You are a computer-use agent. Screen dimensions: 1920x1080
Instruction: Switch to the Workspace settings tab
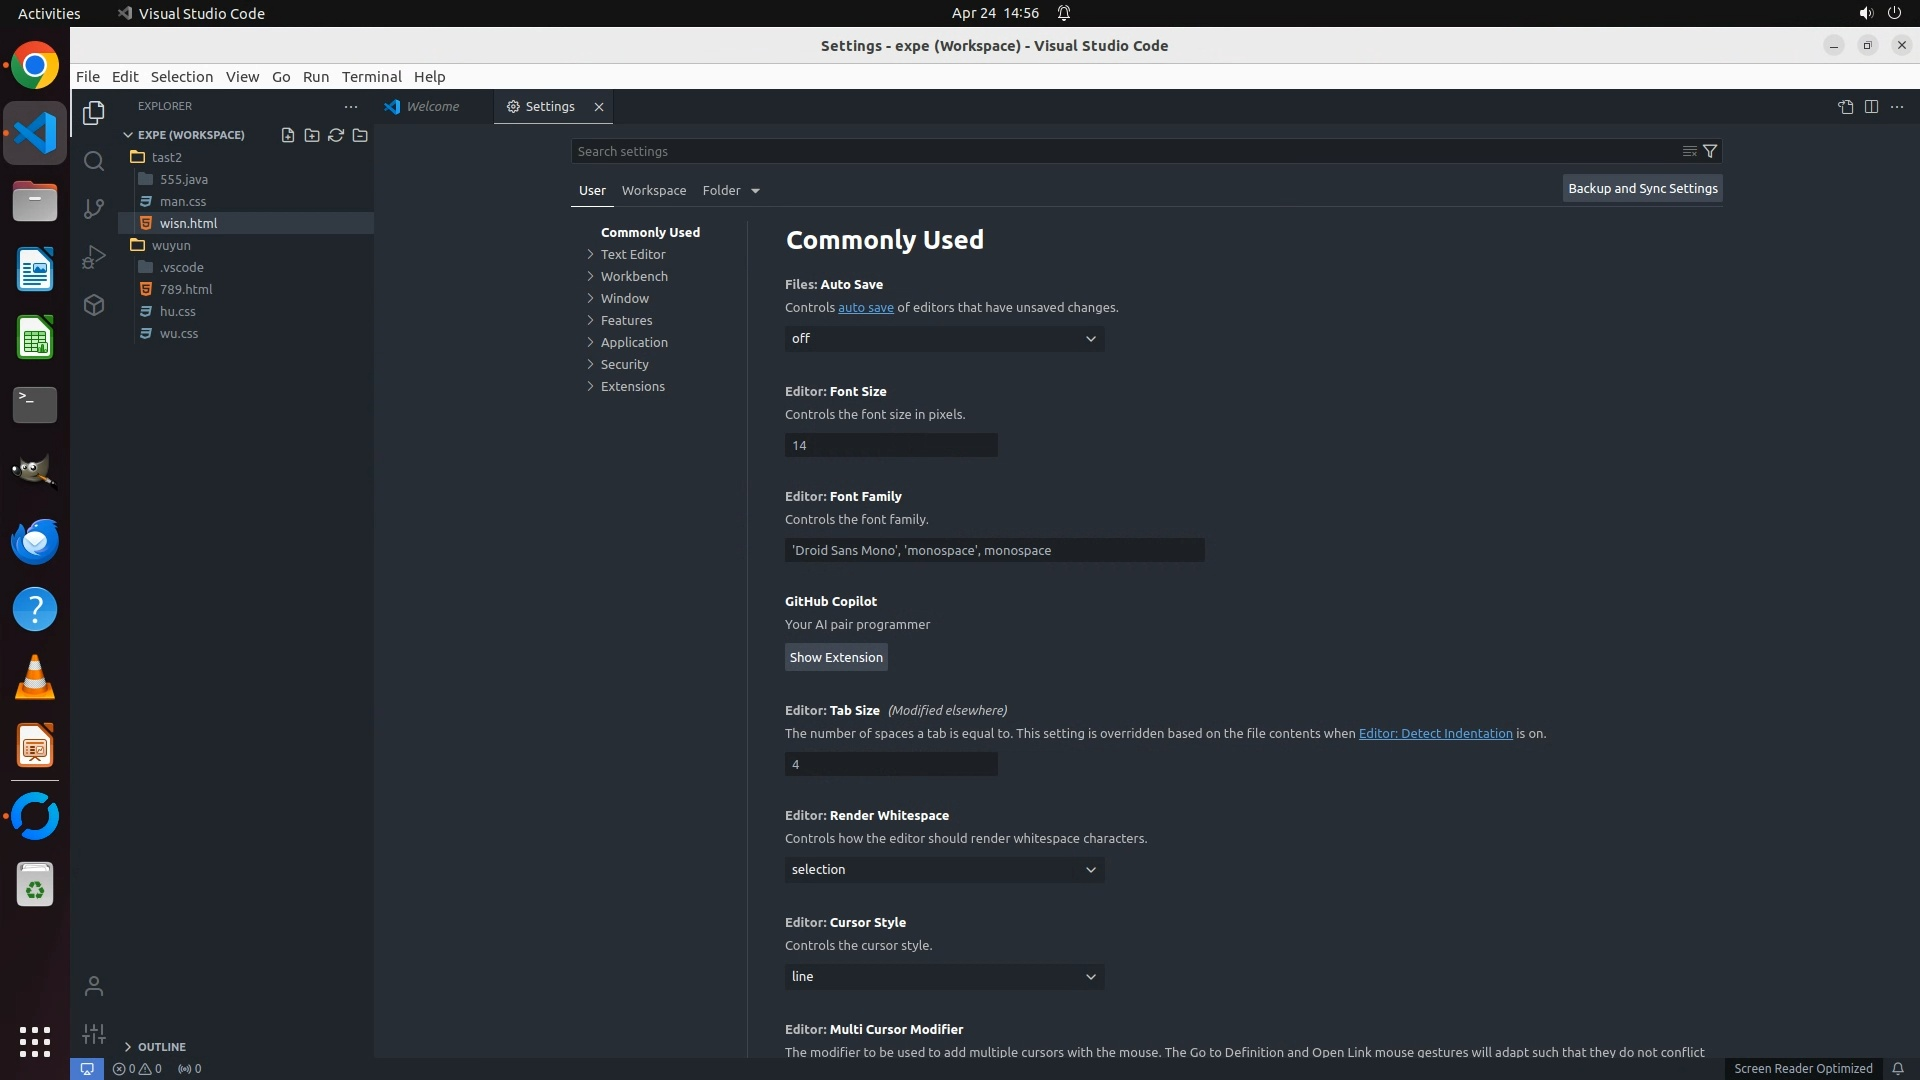(x=653, y=190)
